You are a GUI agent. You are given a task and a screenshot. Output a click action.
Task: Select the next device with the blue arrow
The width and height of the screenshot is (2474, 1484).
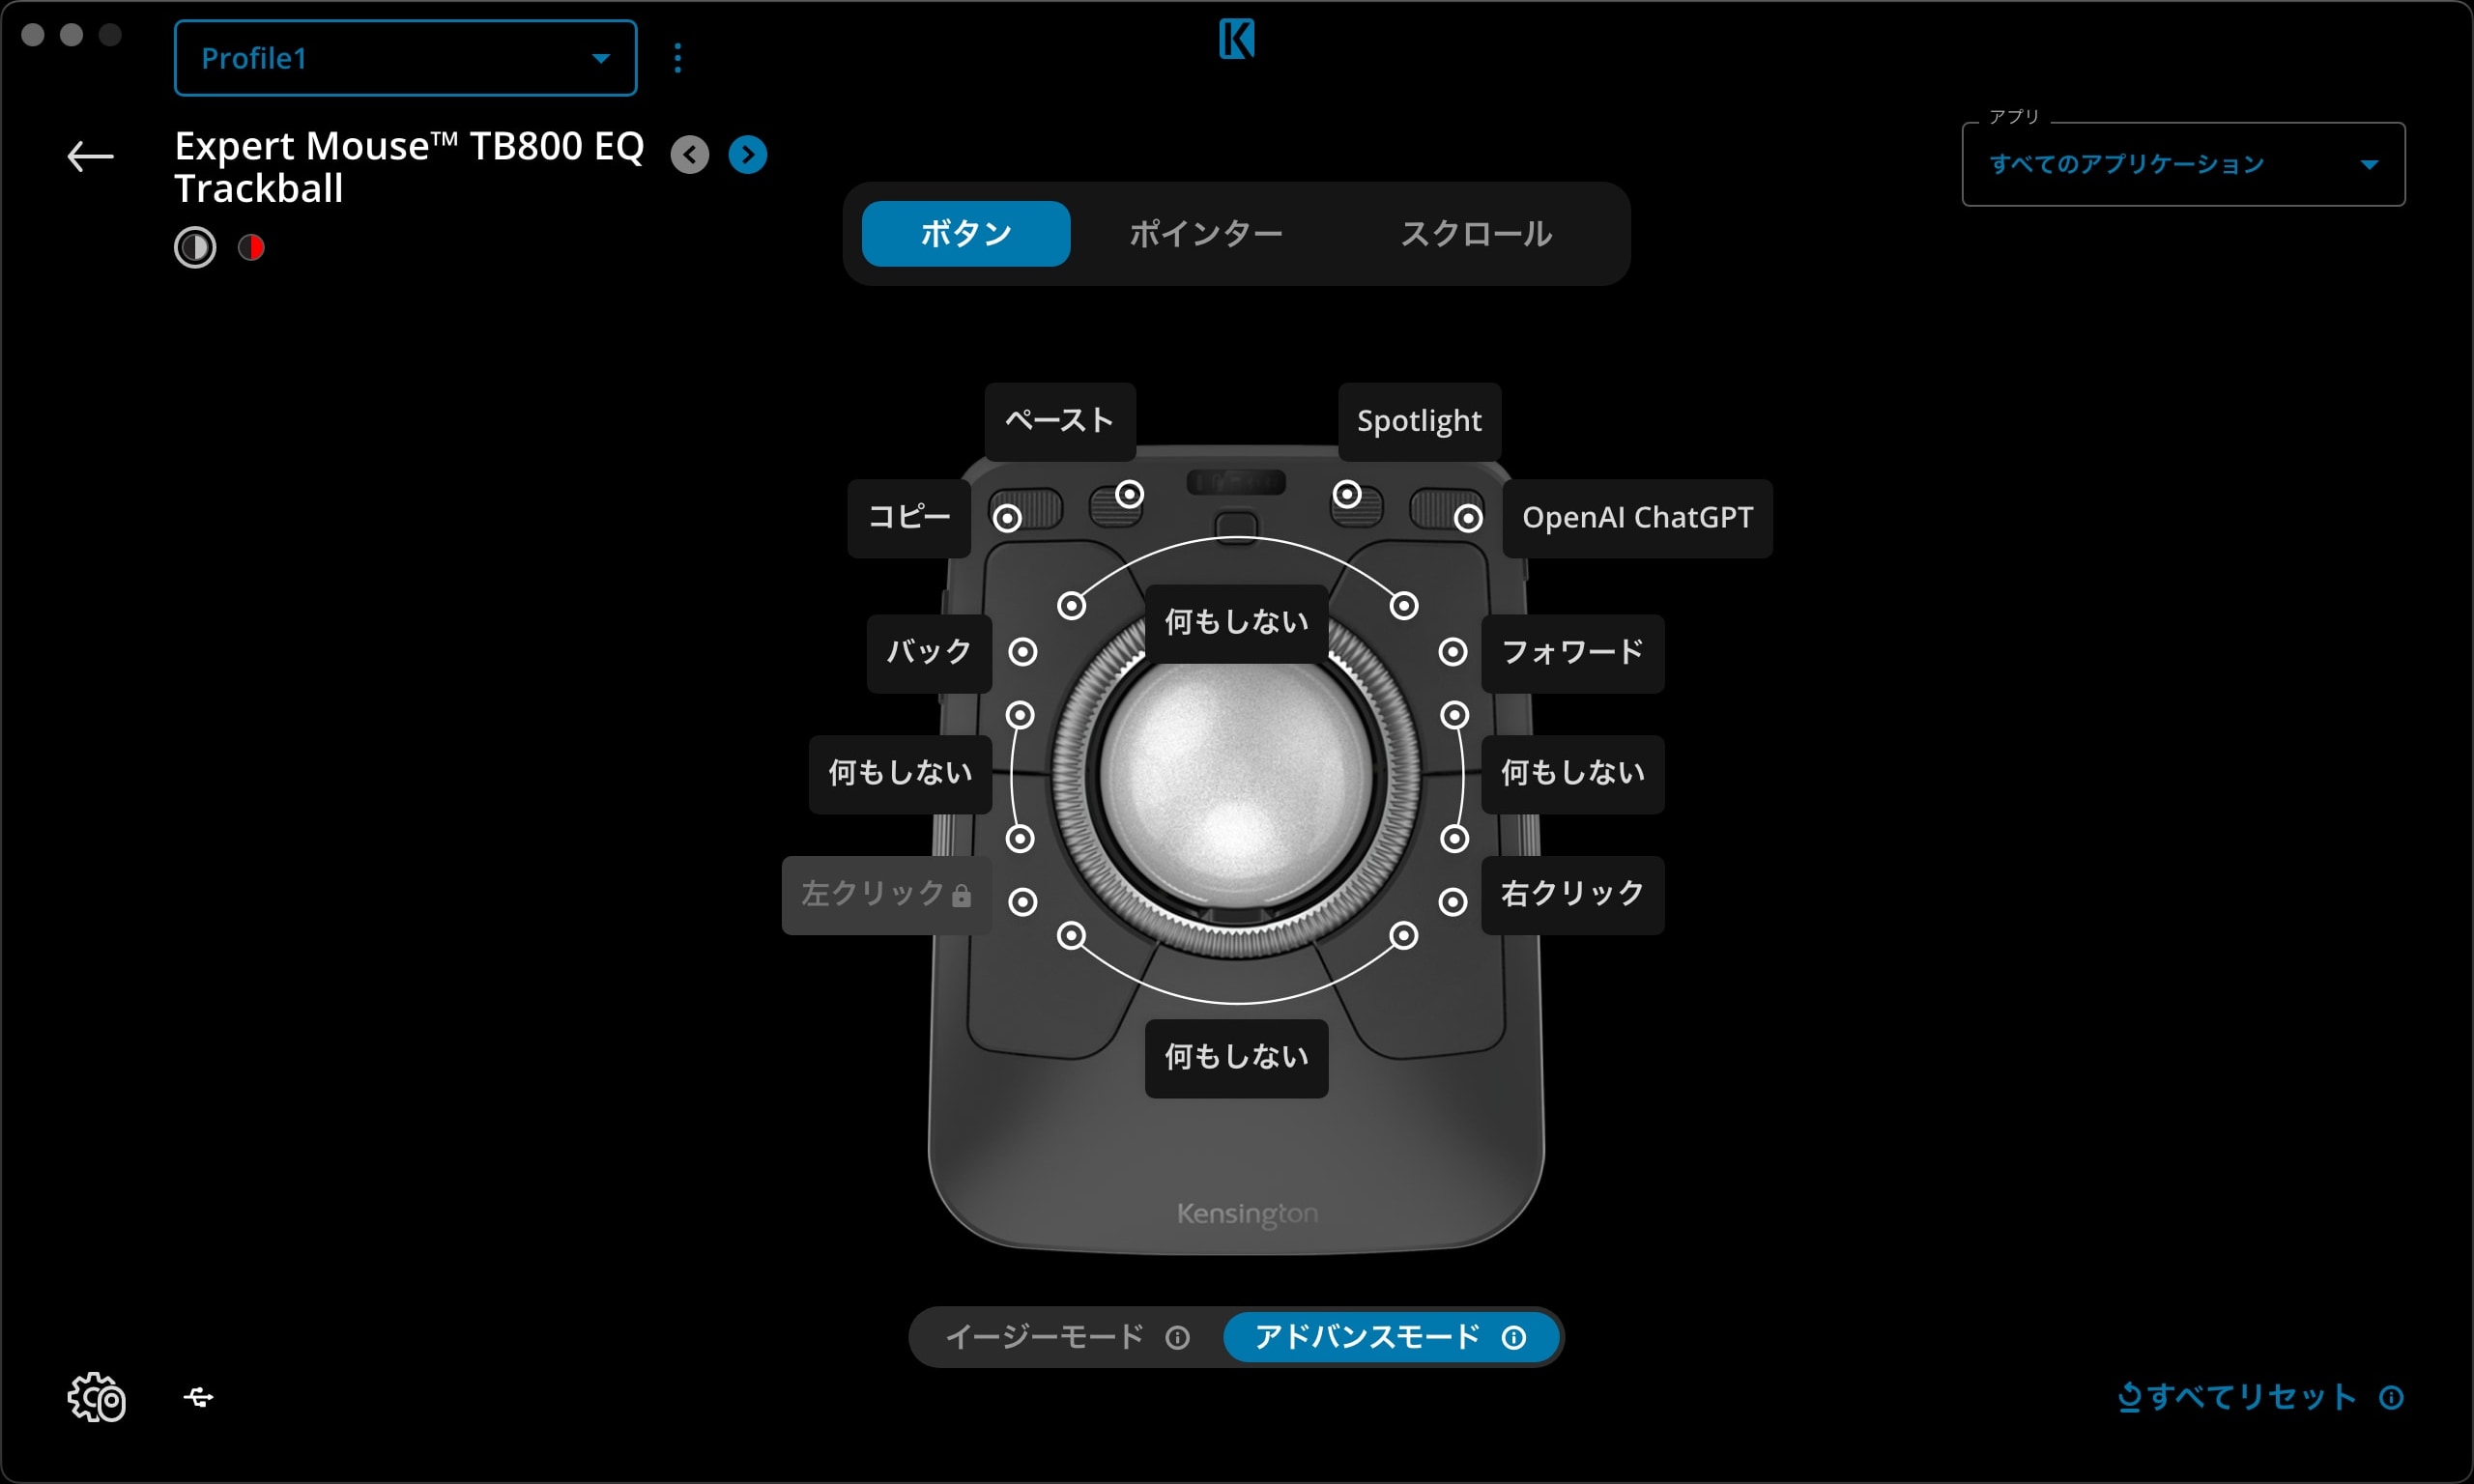(746, 154)
